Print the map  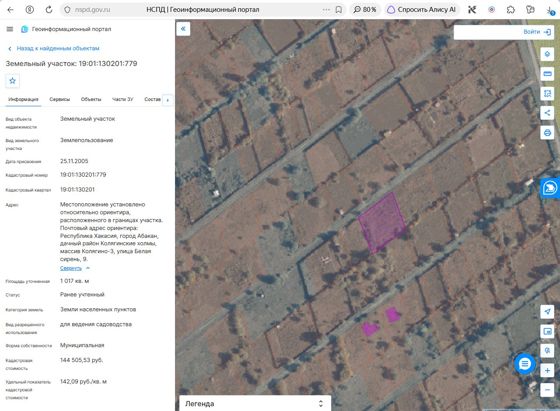[547, 133]
